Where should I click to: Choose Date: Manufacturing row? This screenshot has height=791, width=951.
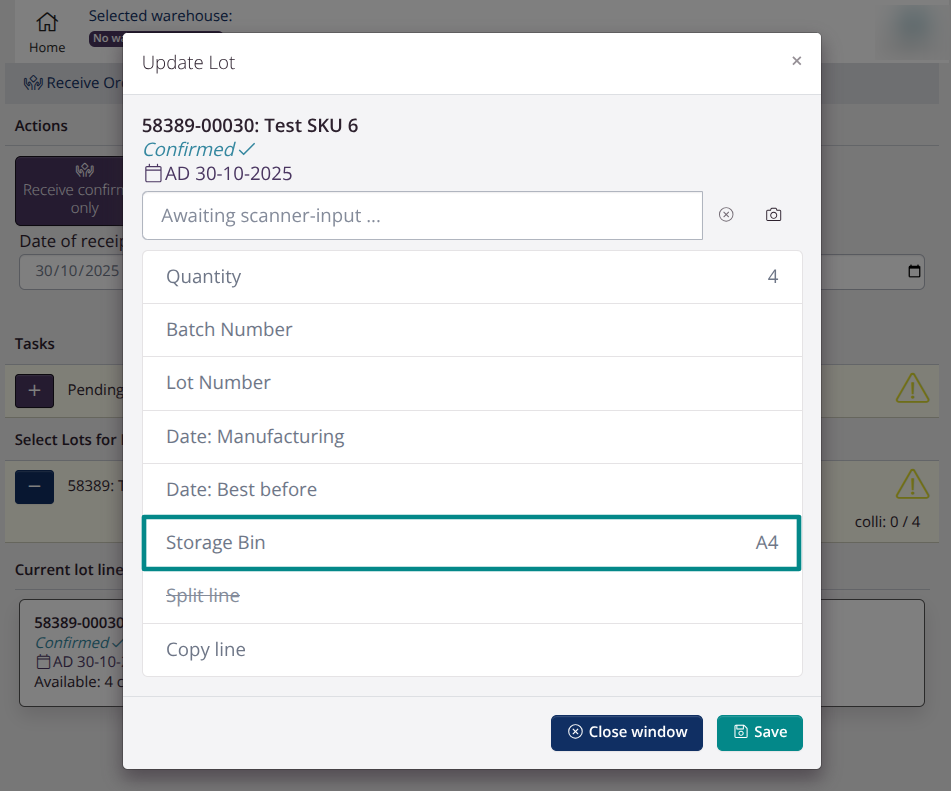point(472,437)
